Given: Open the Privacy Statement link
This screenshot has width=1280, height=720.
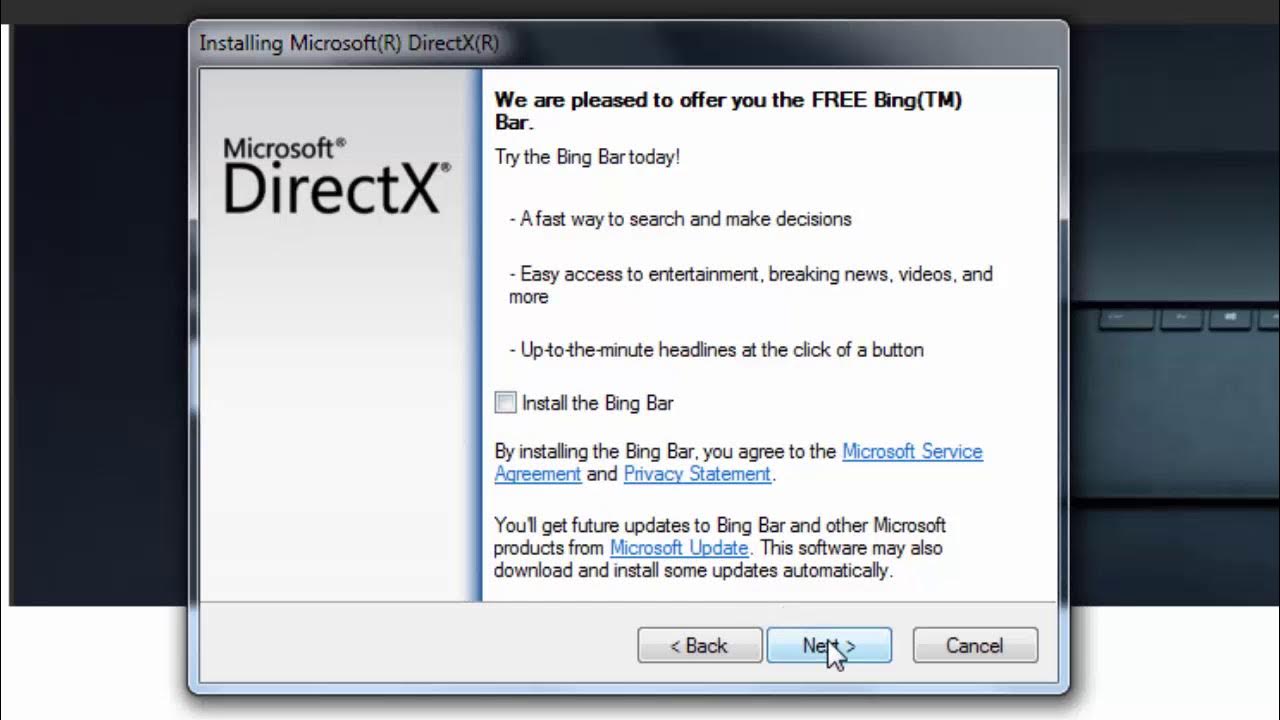Looking at the screenshot, I should pyautogui.click(x=697, y=474).
